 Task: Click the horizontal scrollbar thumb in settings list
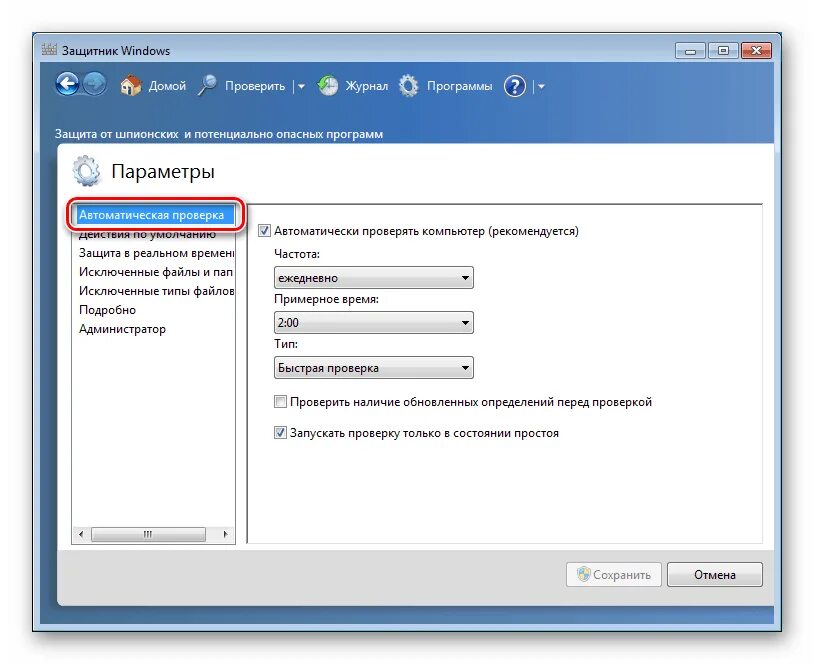click(x=148, y=534)
